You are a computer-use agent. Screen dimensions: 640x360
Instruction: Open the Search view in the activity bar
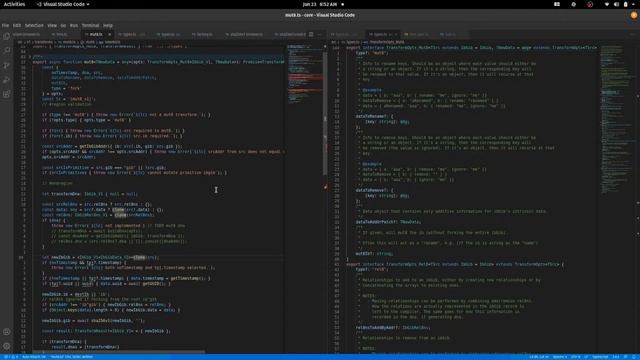click(x=7, y=51)
